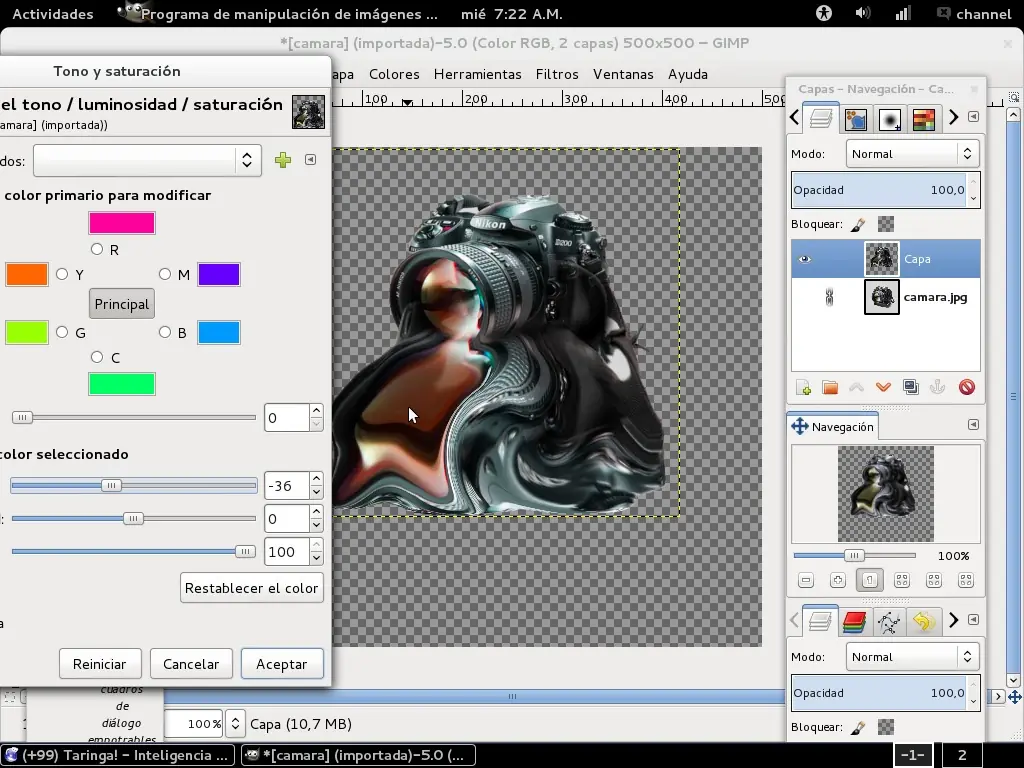Open Actividades overview in top bar
This screenshot has width=1024, height=768.
point(53,14)
